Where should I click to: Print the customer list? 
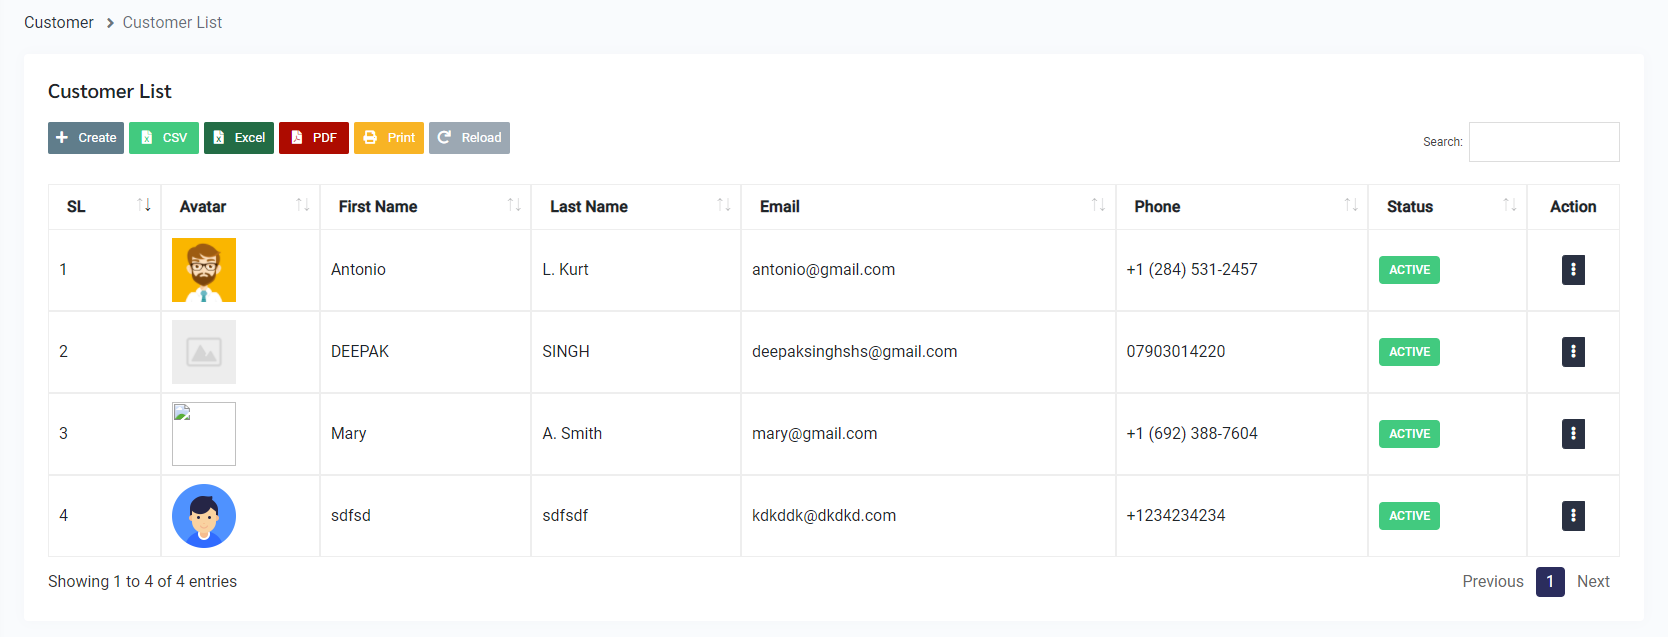click(x=389, y=138)
